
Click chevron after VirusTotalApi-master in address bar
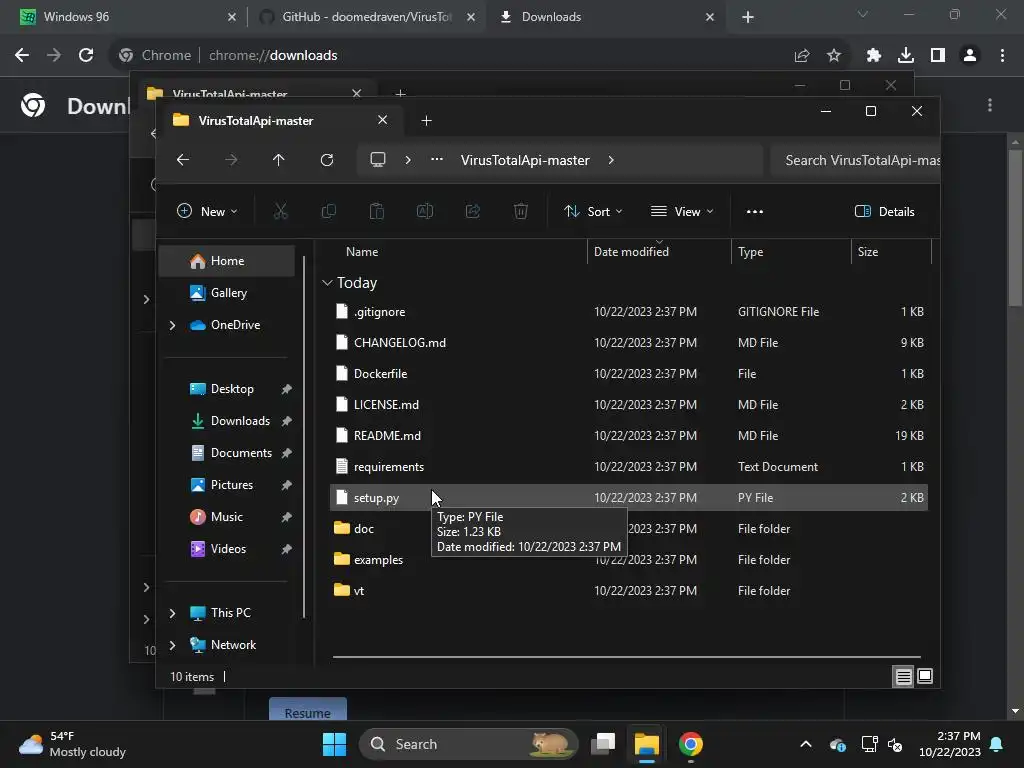pyautogui.click(x=611, y=160)
